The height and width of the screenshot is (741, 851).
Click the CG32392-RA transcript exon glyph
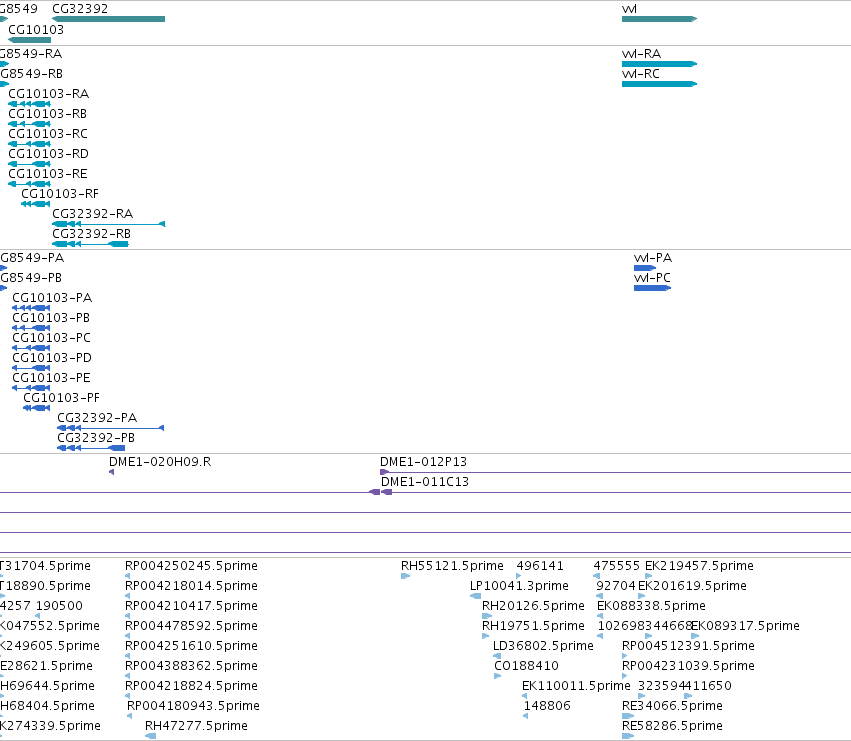(109, 224)
